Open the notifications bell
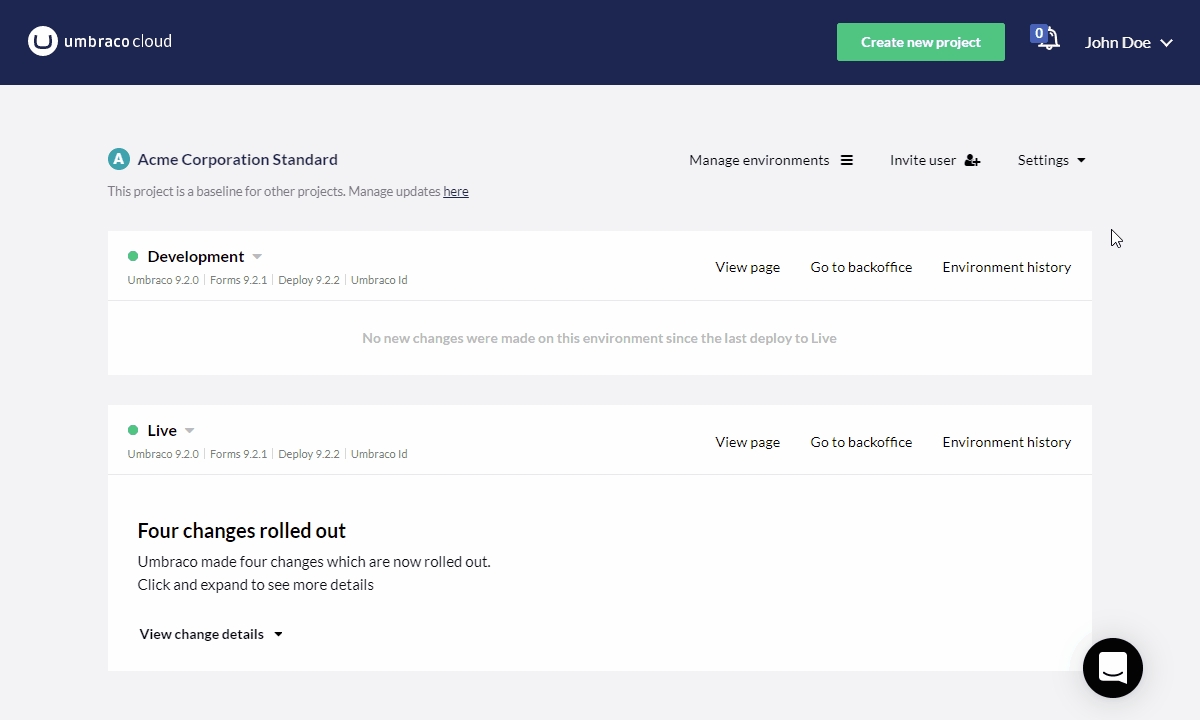This screenshot has height=720, width=1200. tap(1046, 40)
